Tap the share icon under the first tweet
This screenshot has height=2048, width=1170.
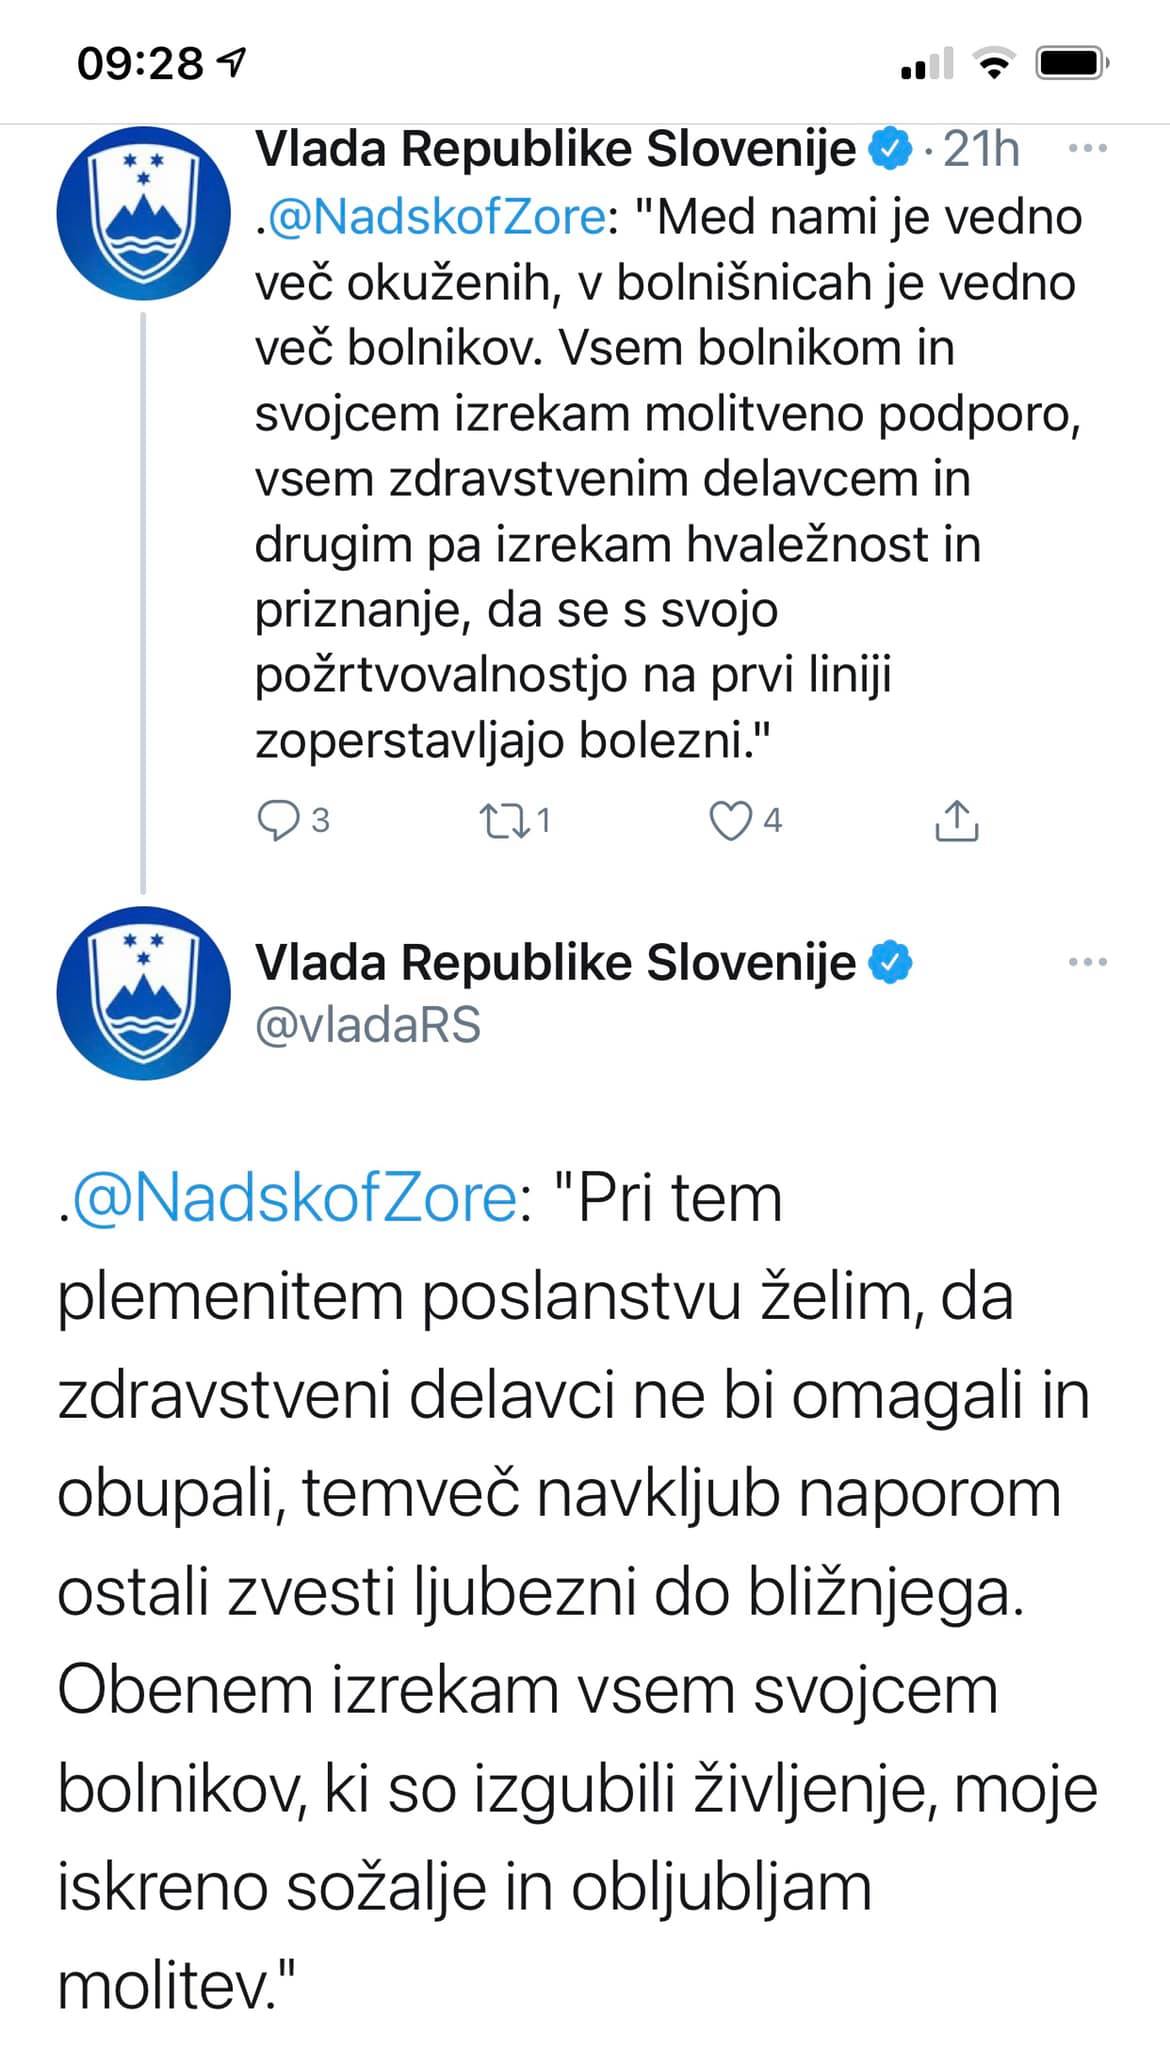click(956, 820)
